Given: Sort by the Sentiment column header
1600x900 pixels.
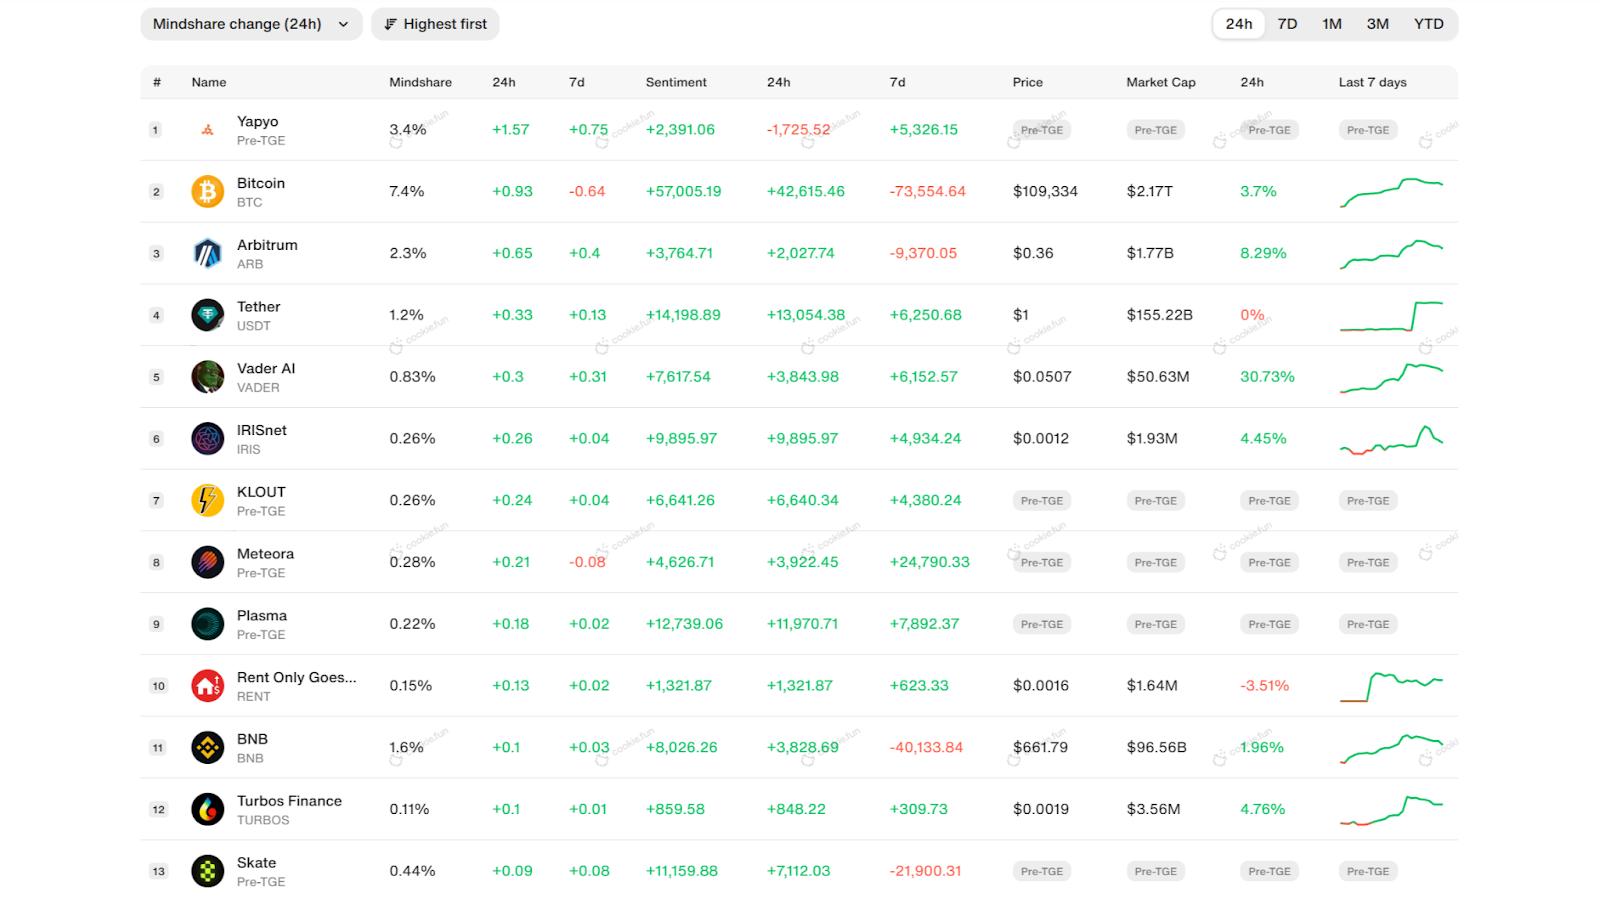Looking at the screenshot, I should click(676, 82).
